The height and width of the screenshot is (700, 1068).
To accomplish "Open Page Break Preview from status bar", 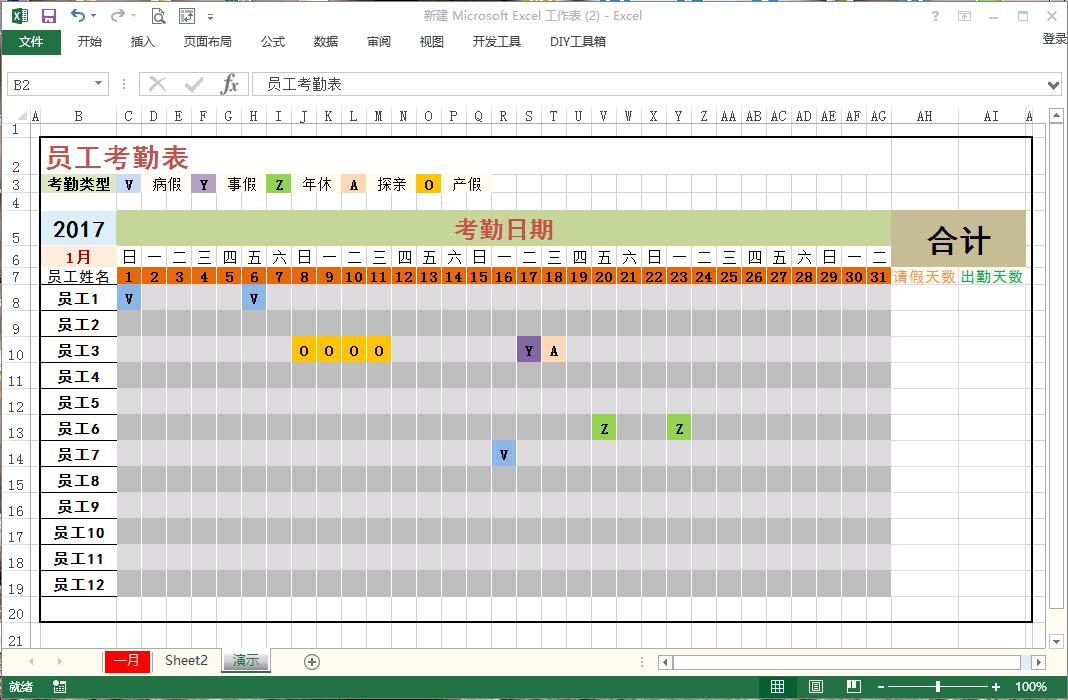I will 851,687.
